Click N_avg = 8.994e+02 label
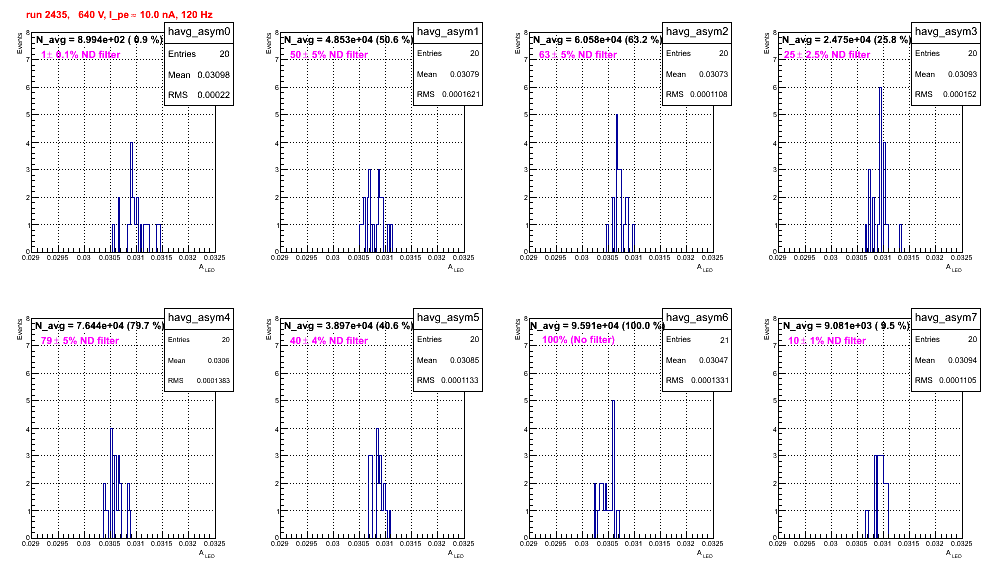This screenshot has height=572, width=996. point(98,40)
